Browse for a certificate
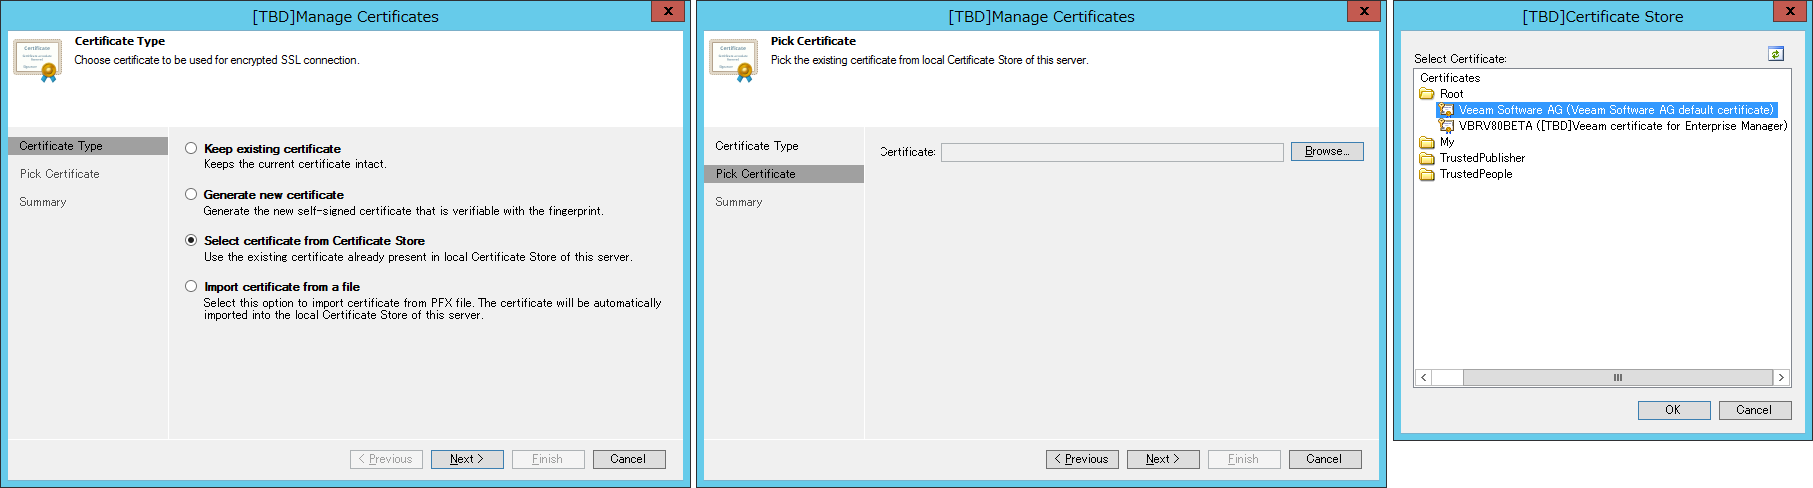The height and width of the screenshot is (488, 1813). pos(1327,151)
